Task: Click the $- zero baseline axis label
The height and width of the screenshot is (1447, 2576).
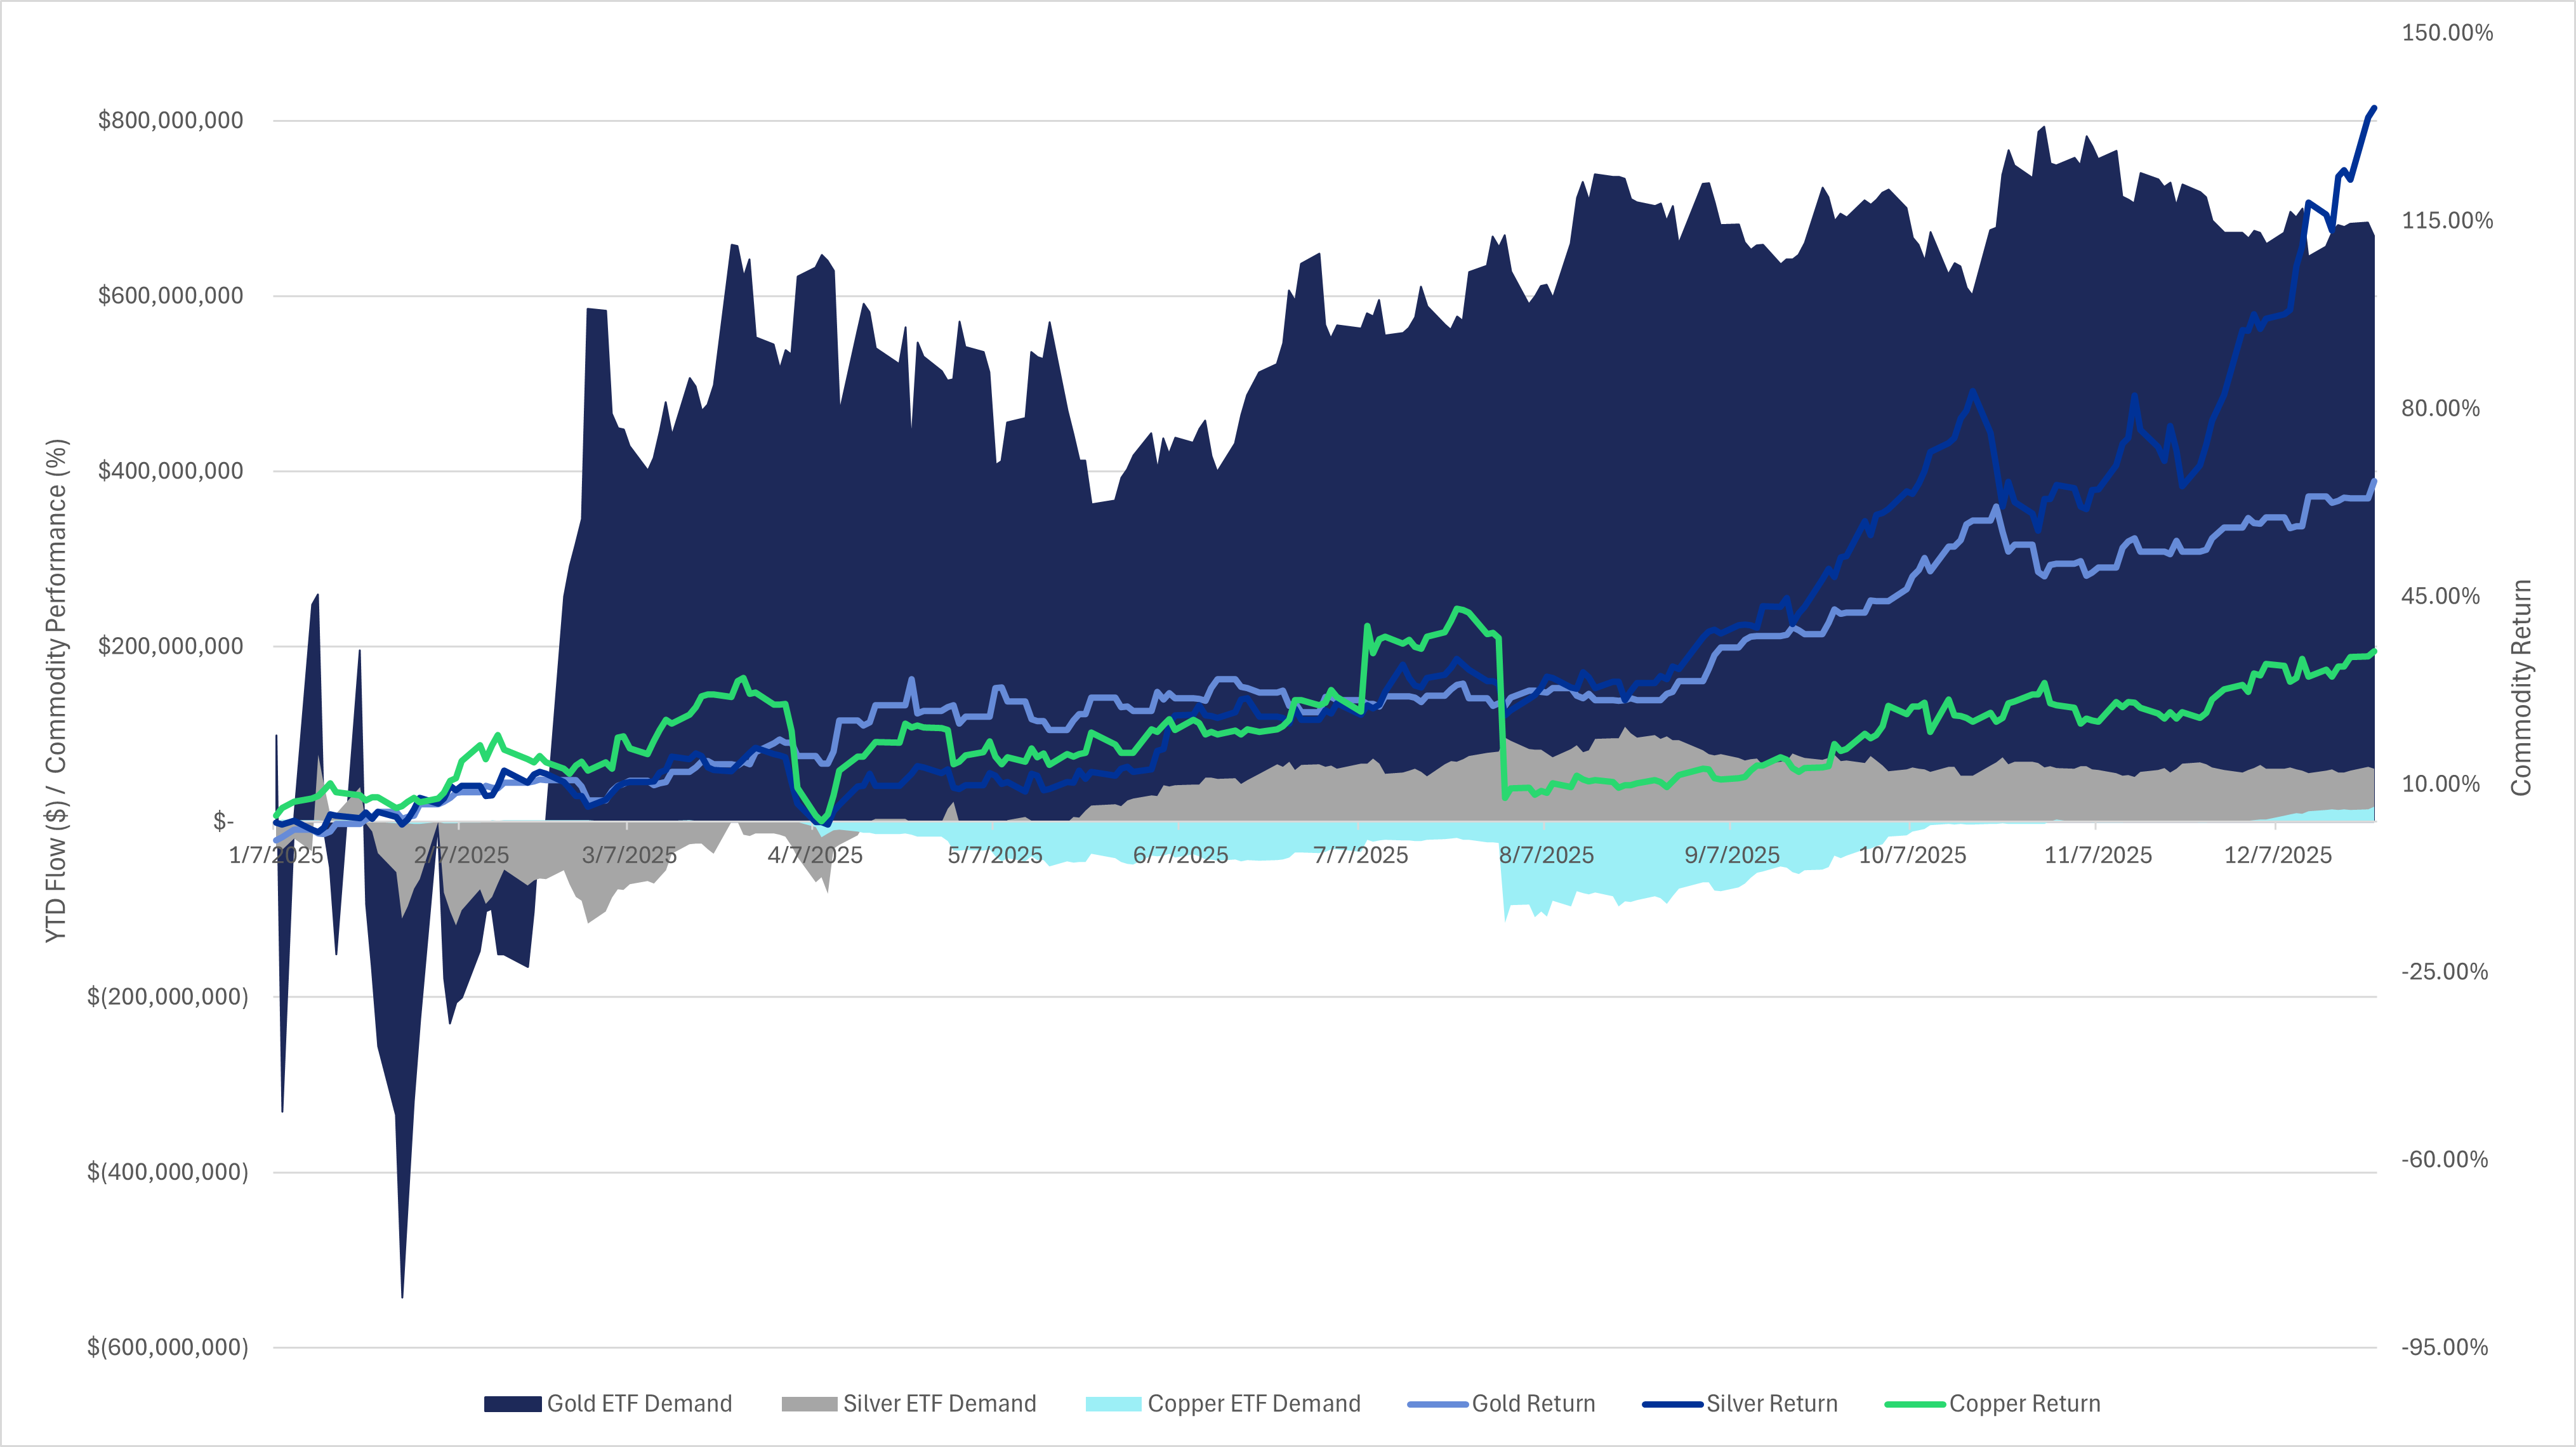Action: click(223, 821)
